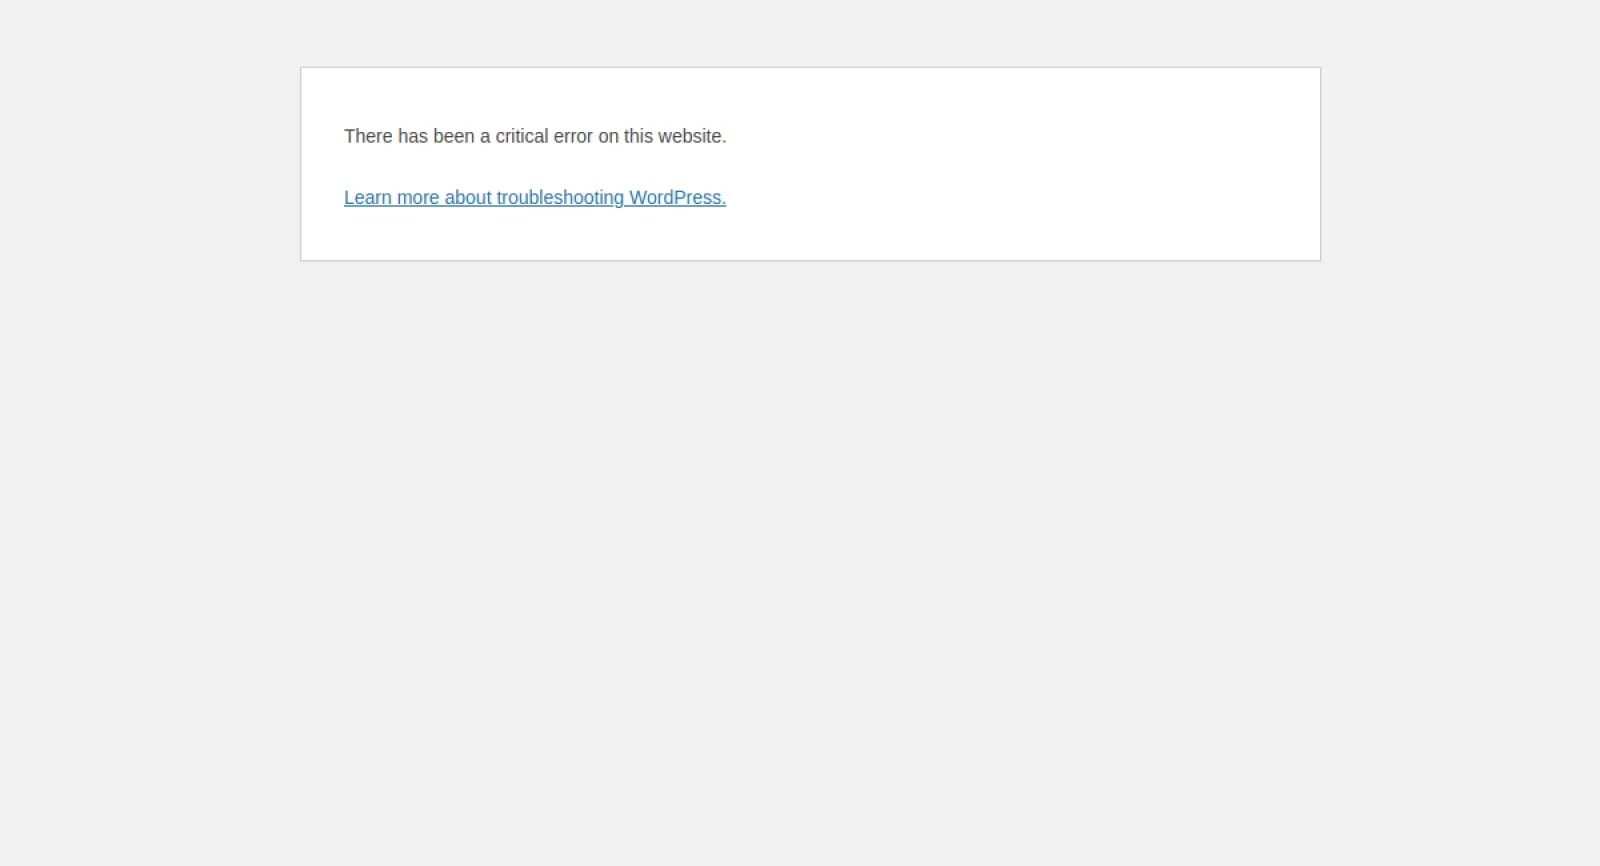Screen dimensions: 1600x866
Task: Open the 'Learn more about troubleshooting WordPress' link
Action: click(x=535, y=198)
